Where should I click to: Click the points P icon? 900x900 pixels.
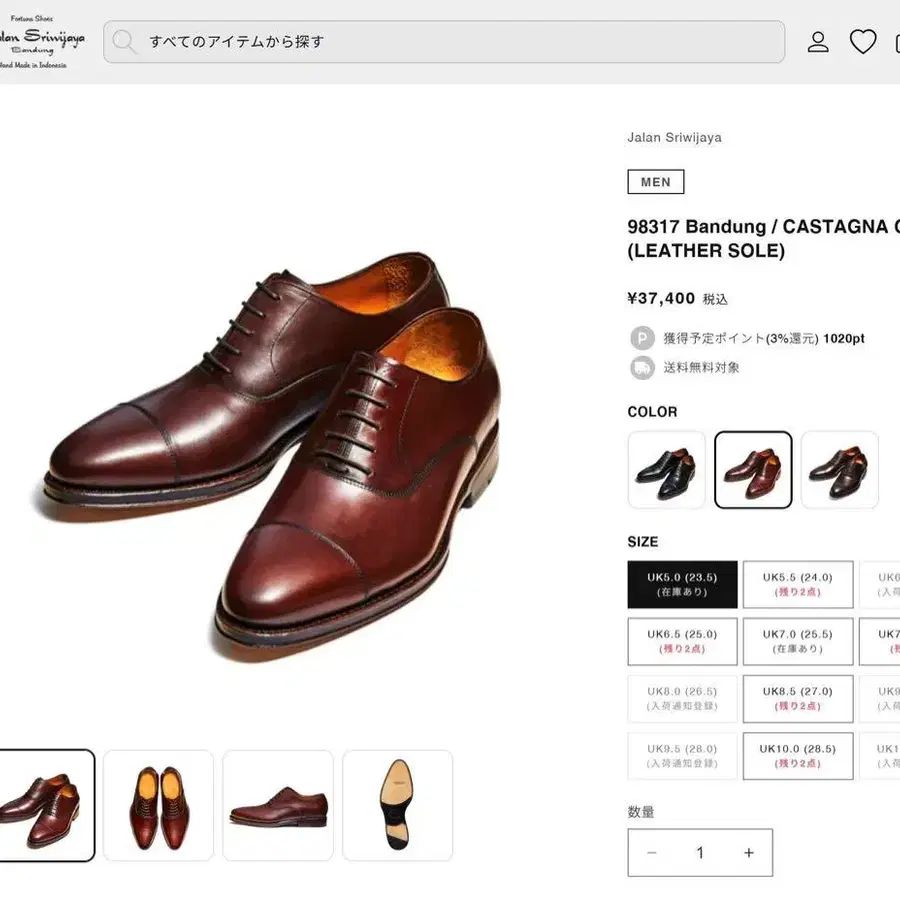642,338
